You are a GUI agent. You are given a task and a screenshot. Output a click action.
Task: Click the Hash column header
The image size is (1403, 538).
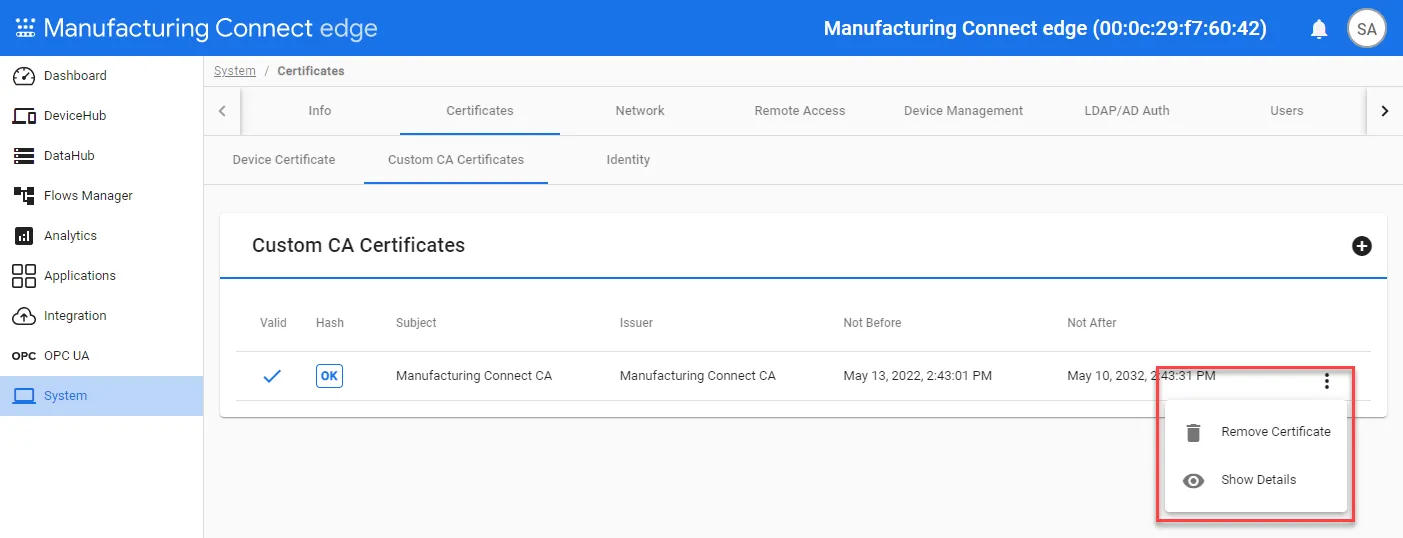pos(330,323)
